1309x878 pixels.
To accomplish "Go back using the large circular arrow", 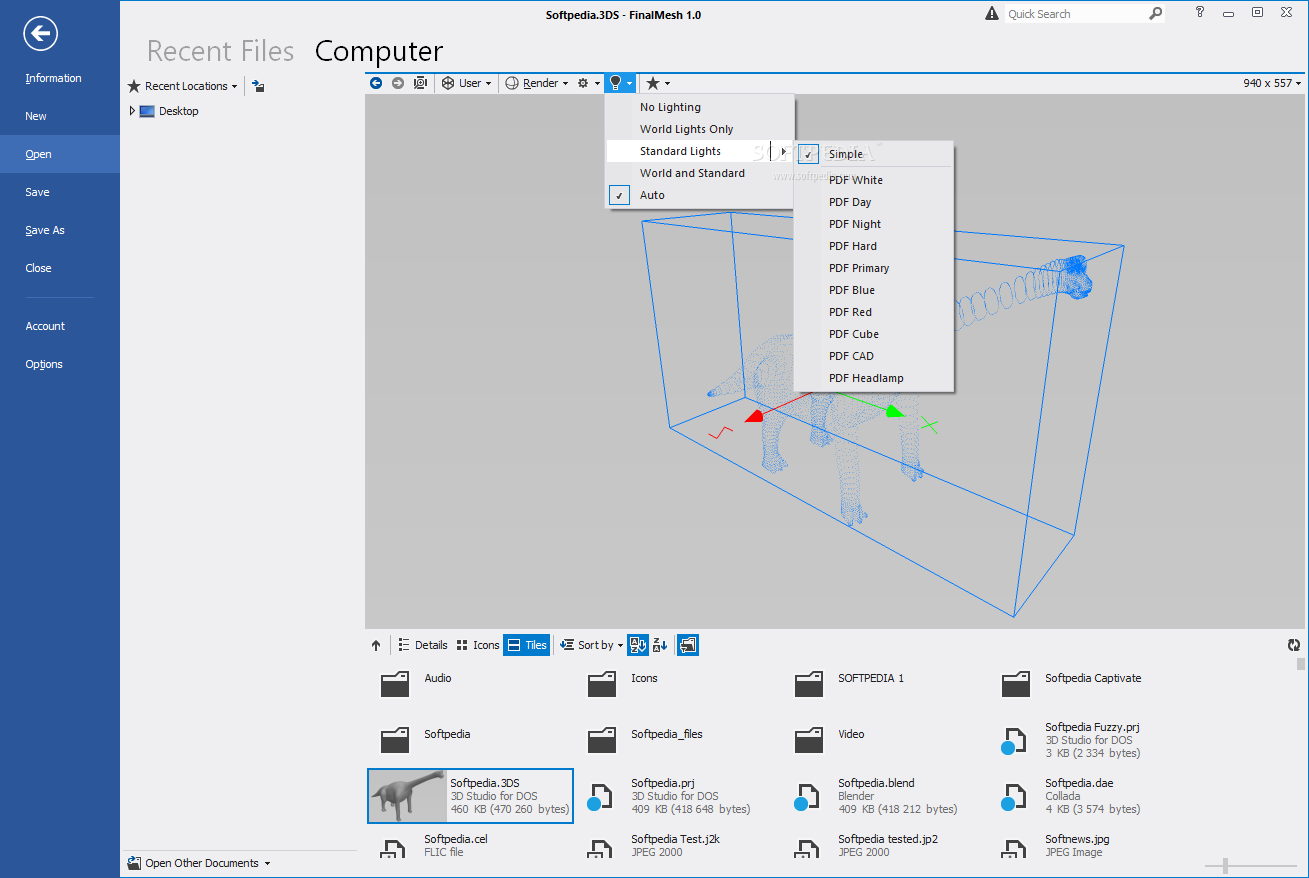I will point(41,34).
